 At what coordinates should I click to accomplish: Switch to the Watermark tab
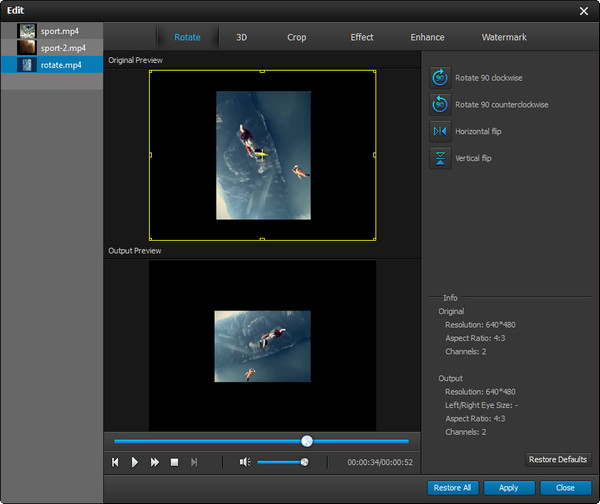(x=504, y=37)
